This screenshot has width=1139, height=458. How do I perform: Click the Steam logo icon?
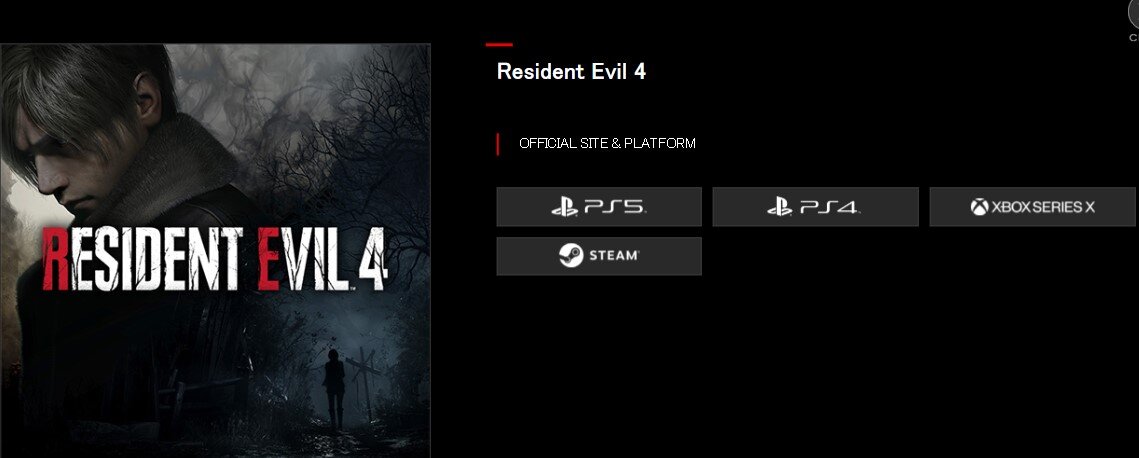click(x=572, y=255)
